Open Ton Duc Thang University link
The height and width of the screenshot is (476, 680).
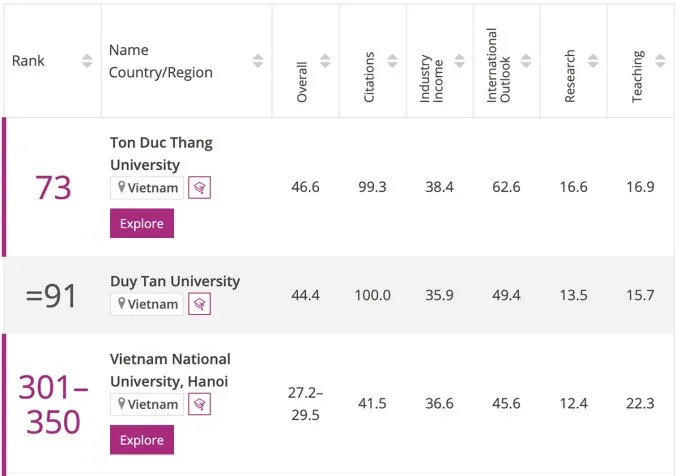[161, 154]
